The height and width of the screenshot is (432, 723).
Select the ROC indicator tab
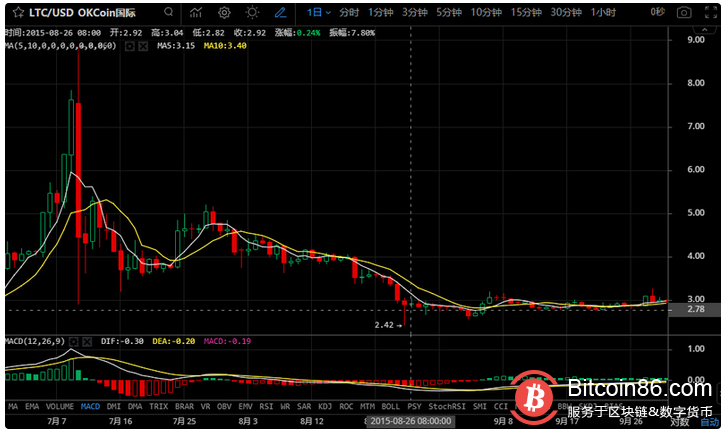point(346,407)
